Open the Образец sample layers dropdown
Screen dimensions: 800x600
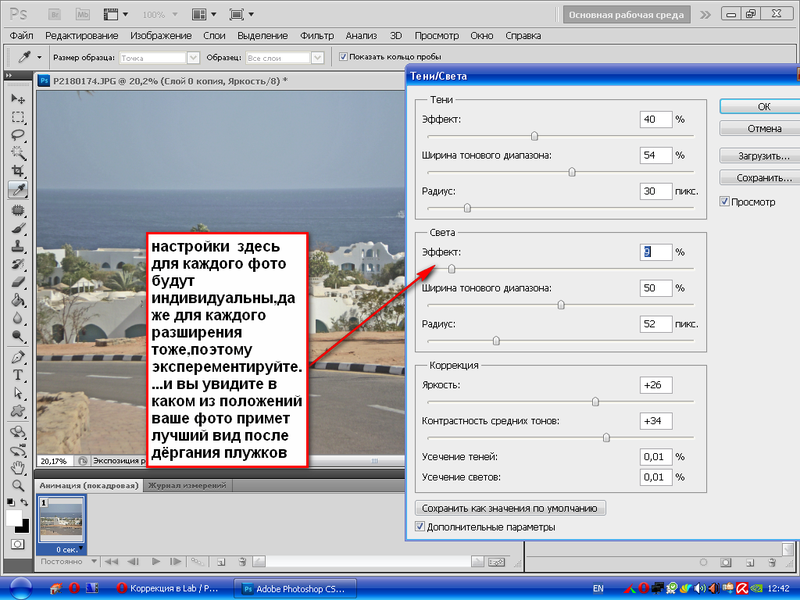317,58
